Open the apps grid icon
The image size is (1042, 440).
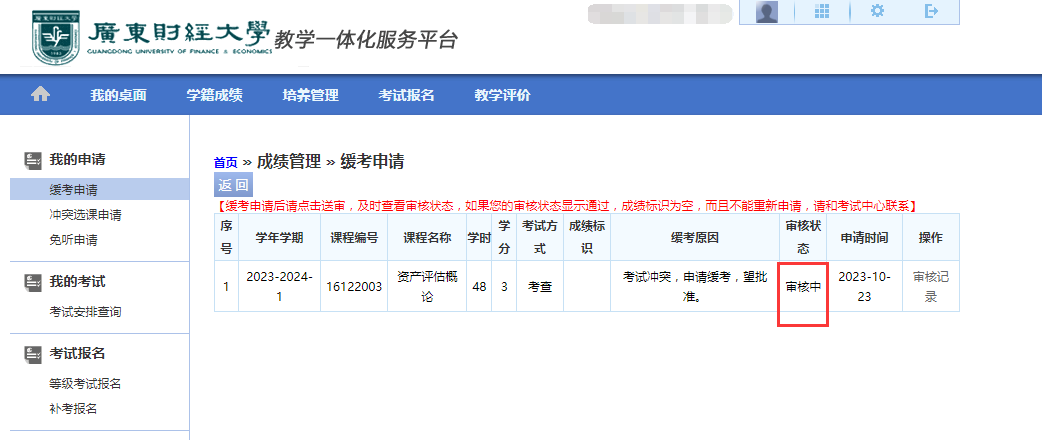[823, 12]
